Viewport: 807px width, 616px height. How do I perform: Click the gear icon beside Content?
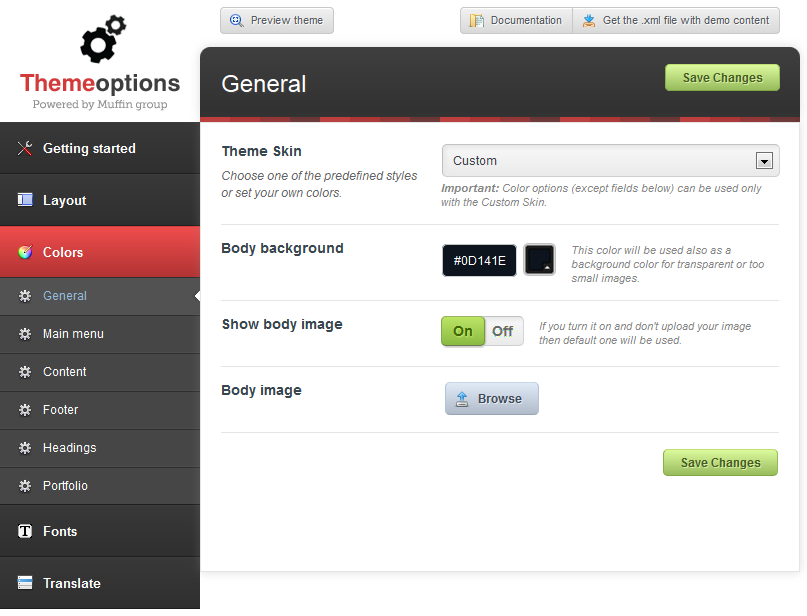coord(25,372)
